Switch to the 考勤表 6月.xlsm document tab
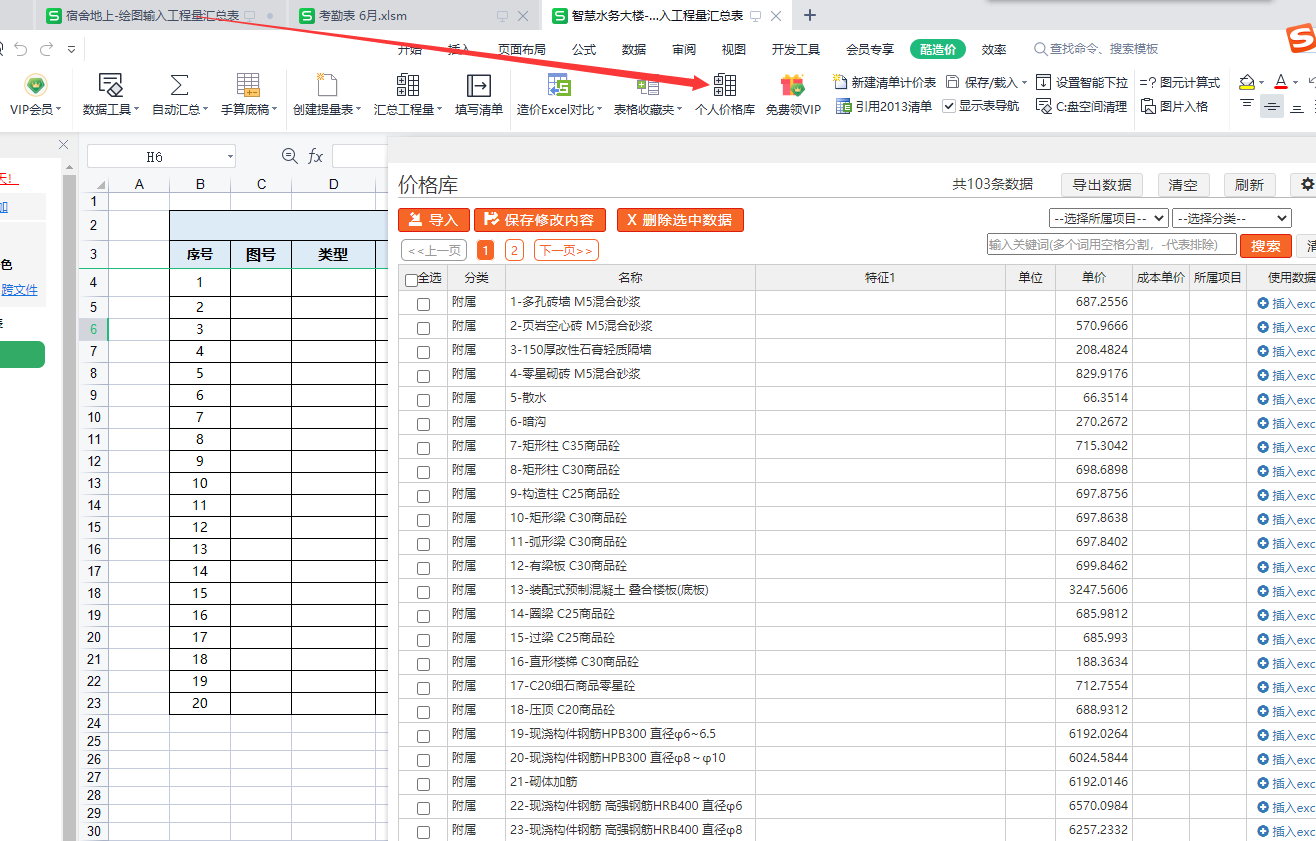Screen dimensions: 1316x841 tap(362, 16)
